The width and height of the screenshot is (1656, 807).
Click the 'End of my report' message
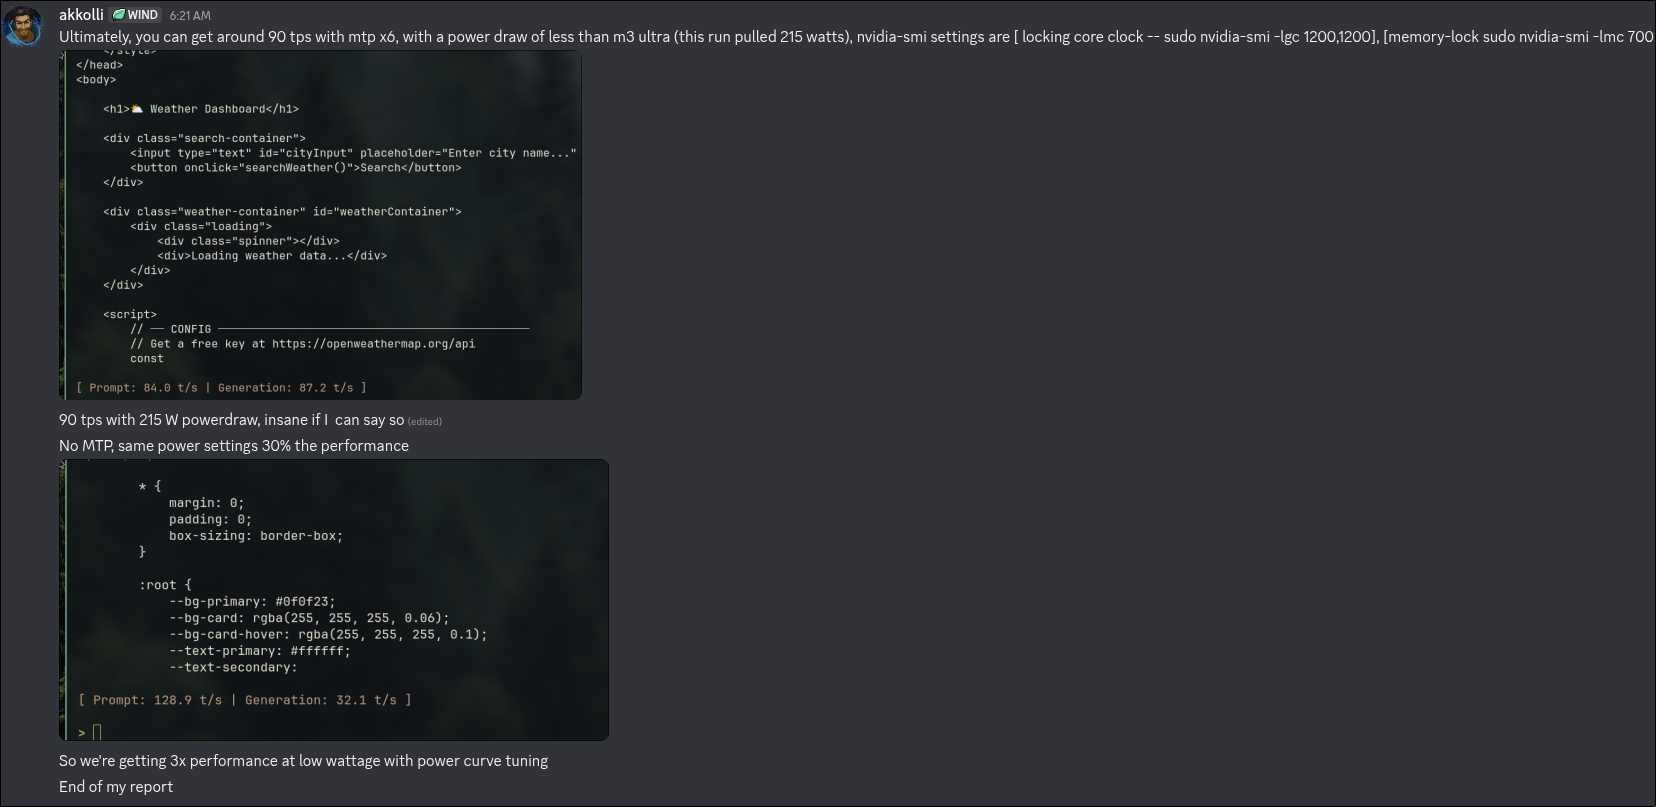[116, 787]
